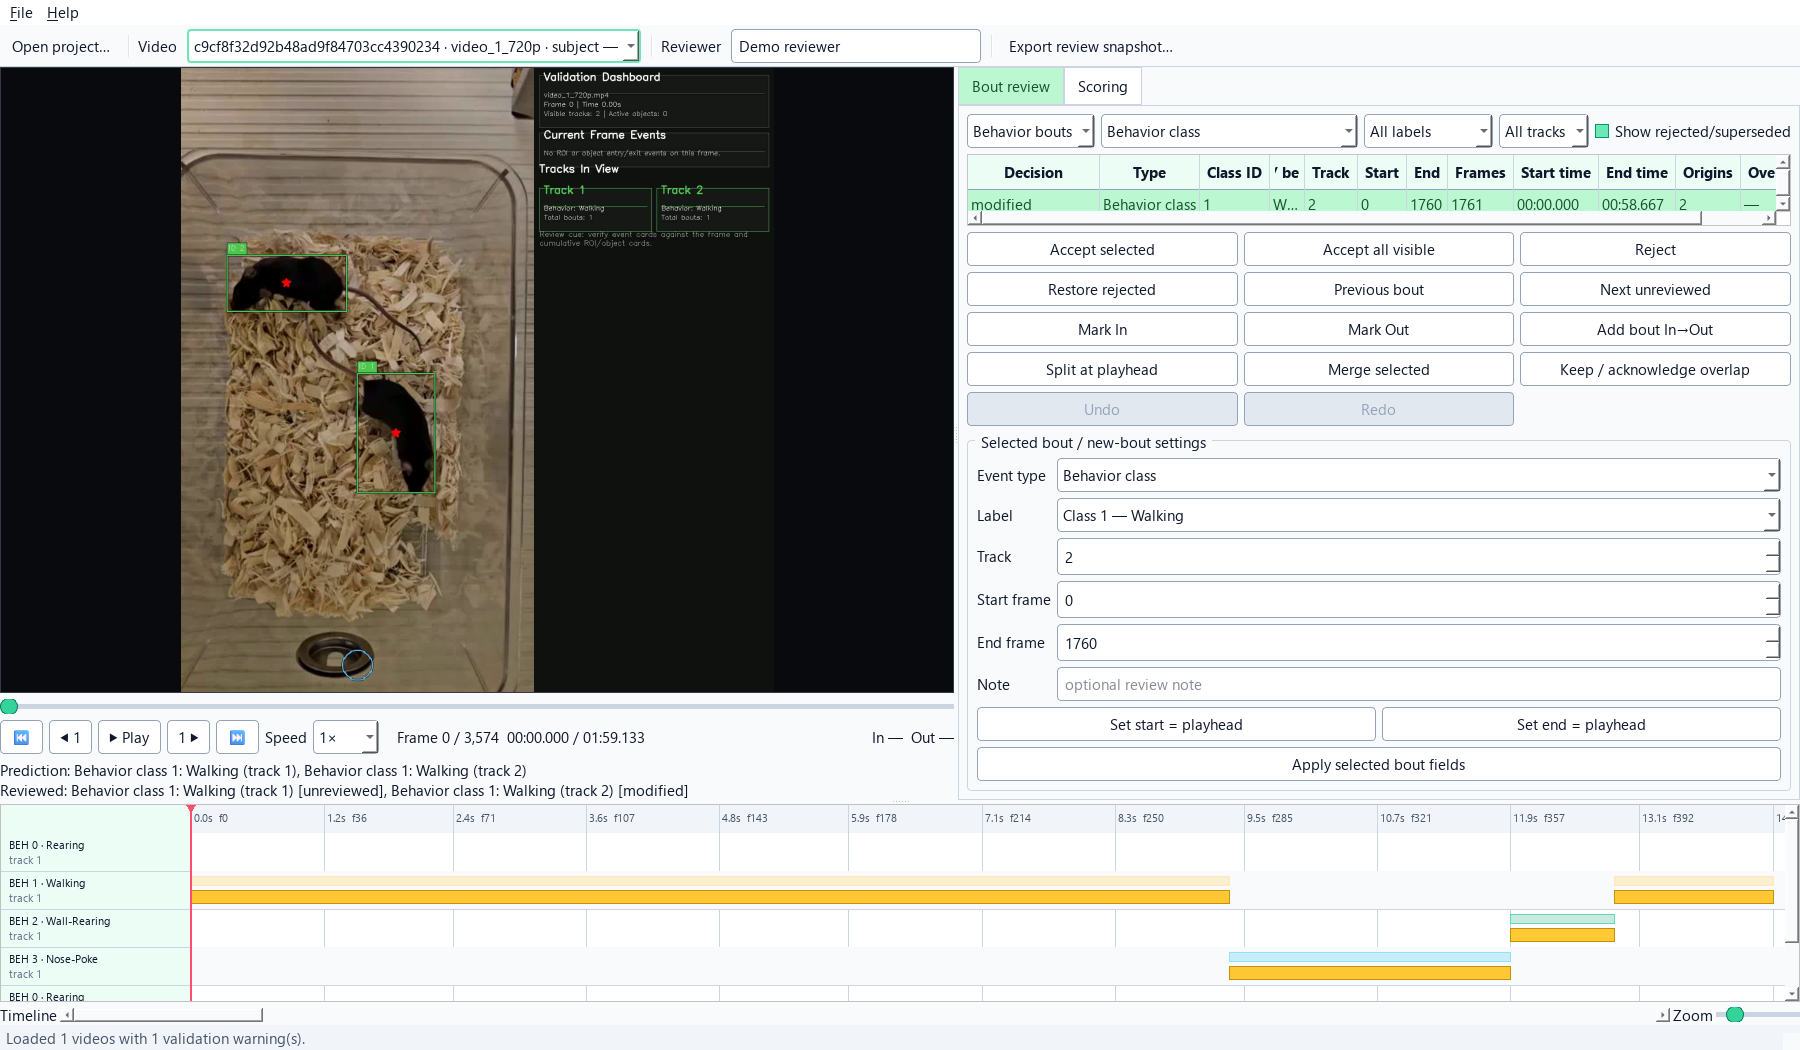1800x1050 pixels.
Task: Click the Reviewer name field
Action: click(855, 46)
